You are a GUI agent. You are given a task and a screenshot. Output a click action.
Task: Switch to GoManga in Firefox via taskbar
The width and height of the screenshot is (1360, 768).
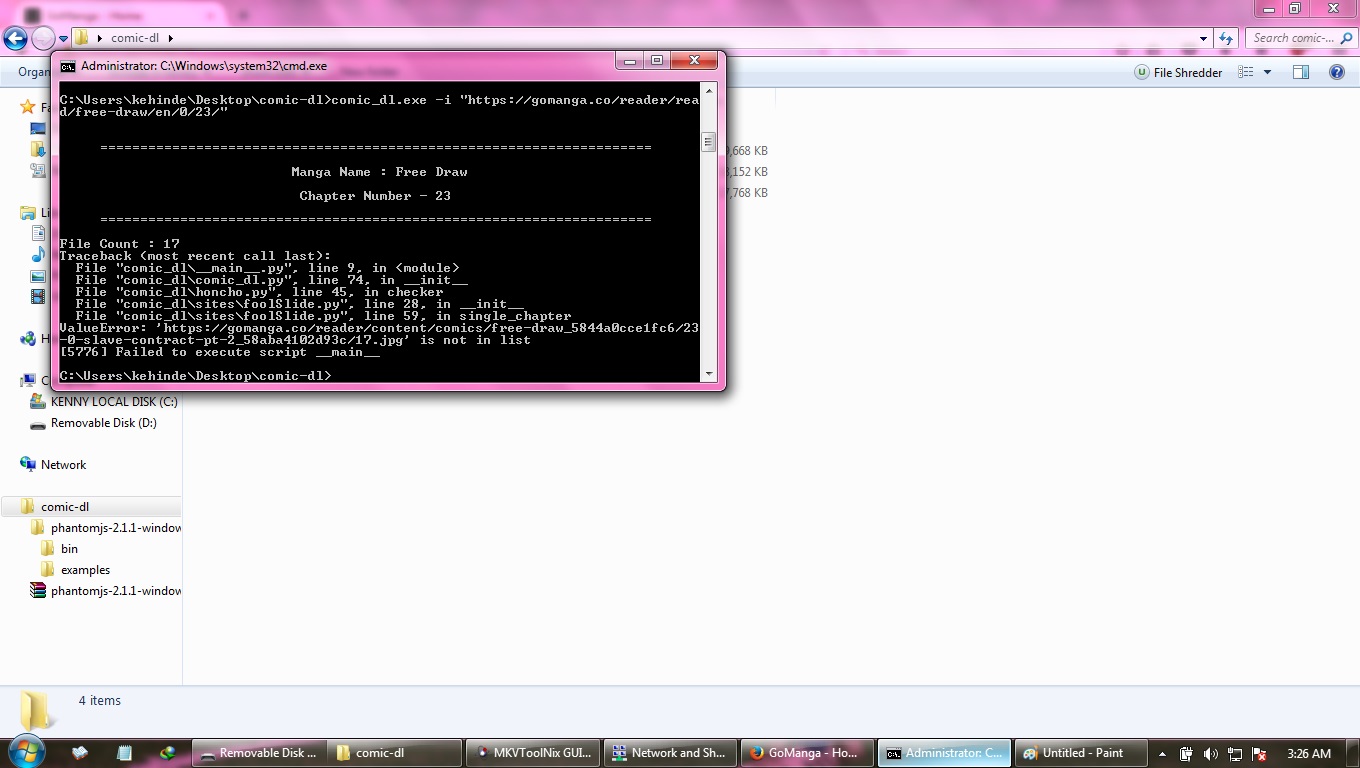[x=807, y=752]
